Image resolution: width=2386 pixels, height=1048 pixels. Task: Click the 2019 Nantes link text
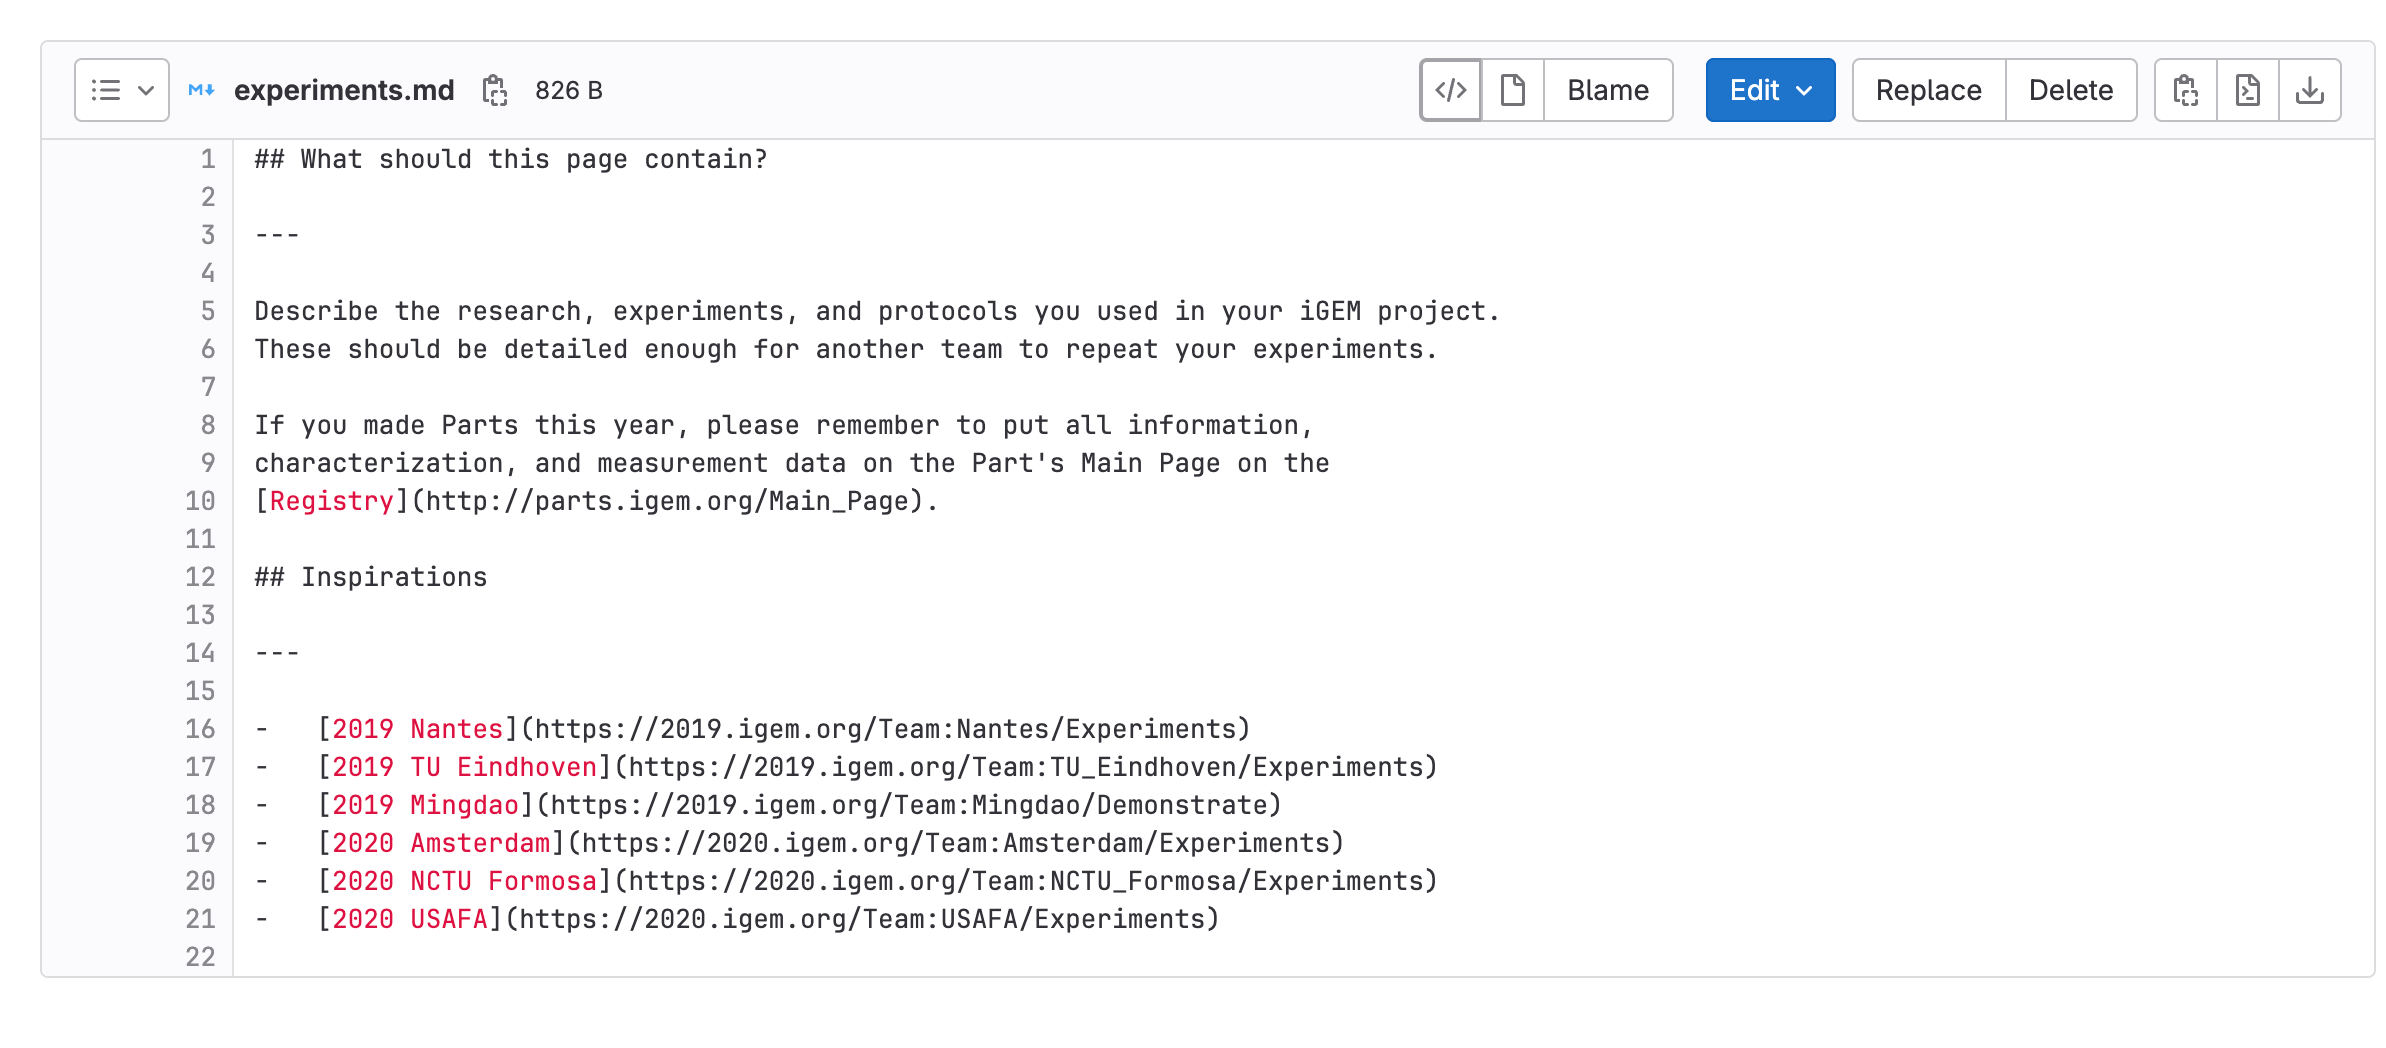pyautogui.click(x=417, y=729)
